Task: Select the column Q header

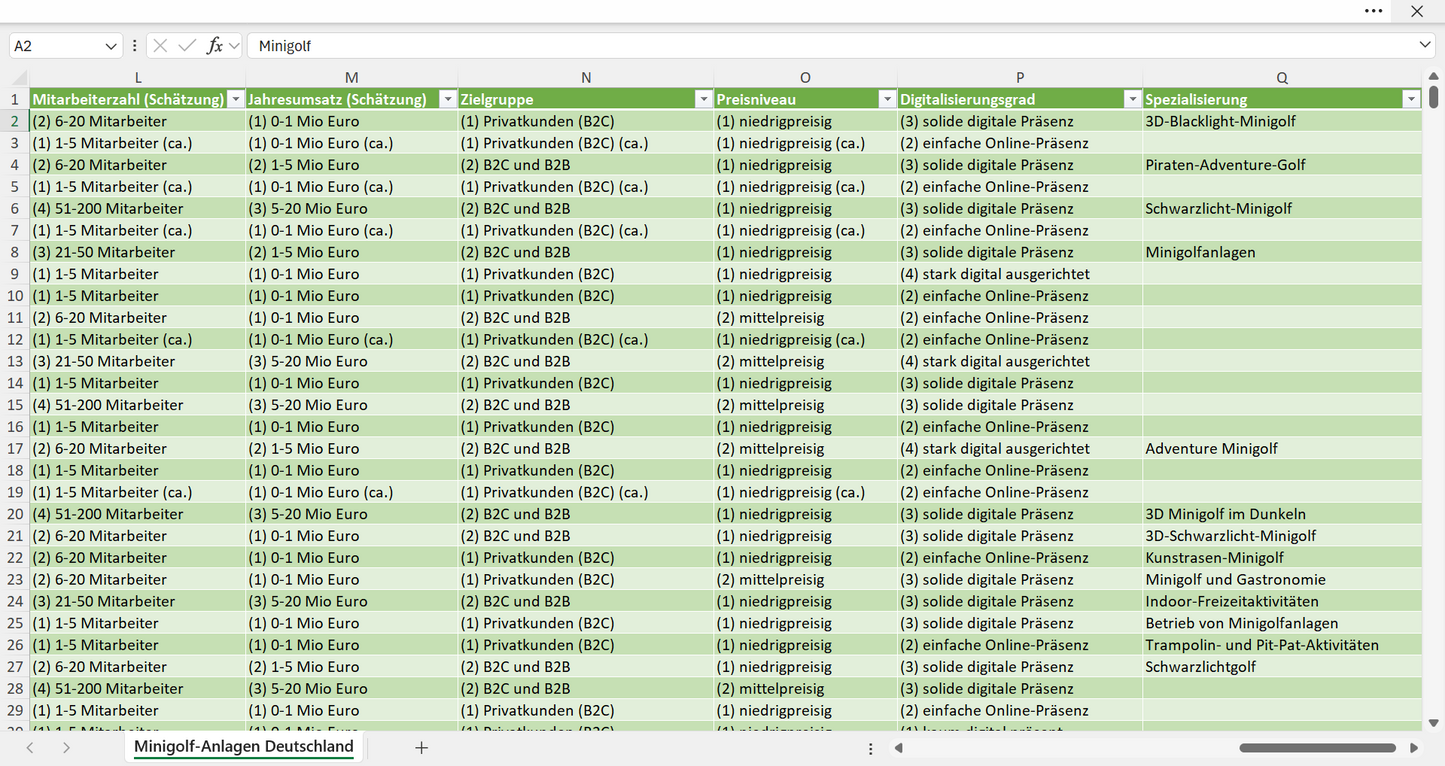Action: pos(1282,78)
